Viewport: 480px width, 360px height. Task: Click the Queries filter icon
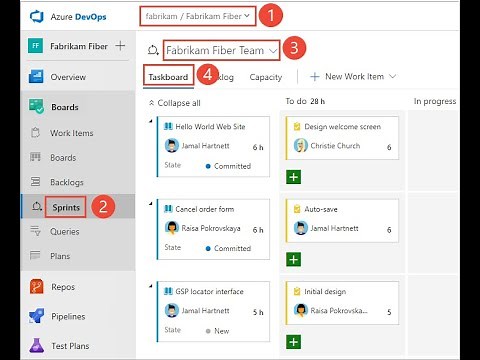(x=35, y=231)
